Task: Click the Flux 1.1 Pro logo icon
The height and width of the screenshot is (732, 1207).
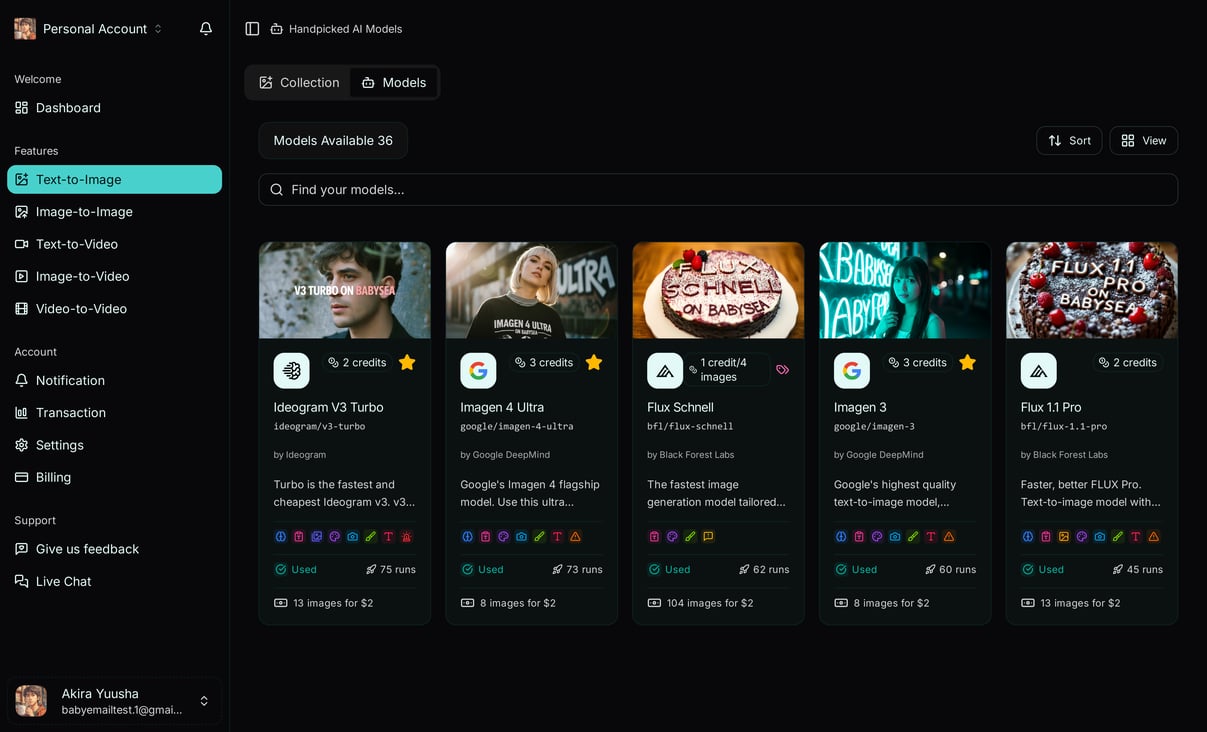Action: click(1038, 370)
